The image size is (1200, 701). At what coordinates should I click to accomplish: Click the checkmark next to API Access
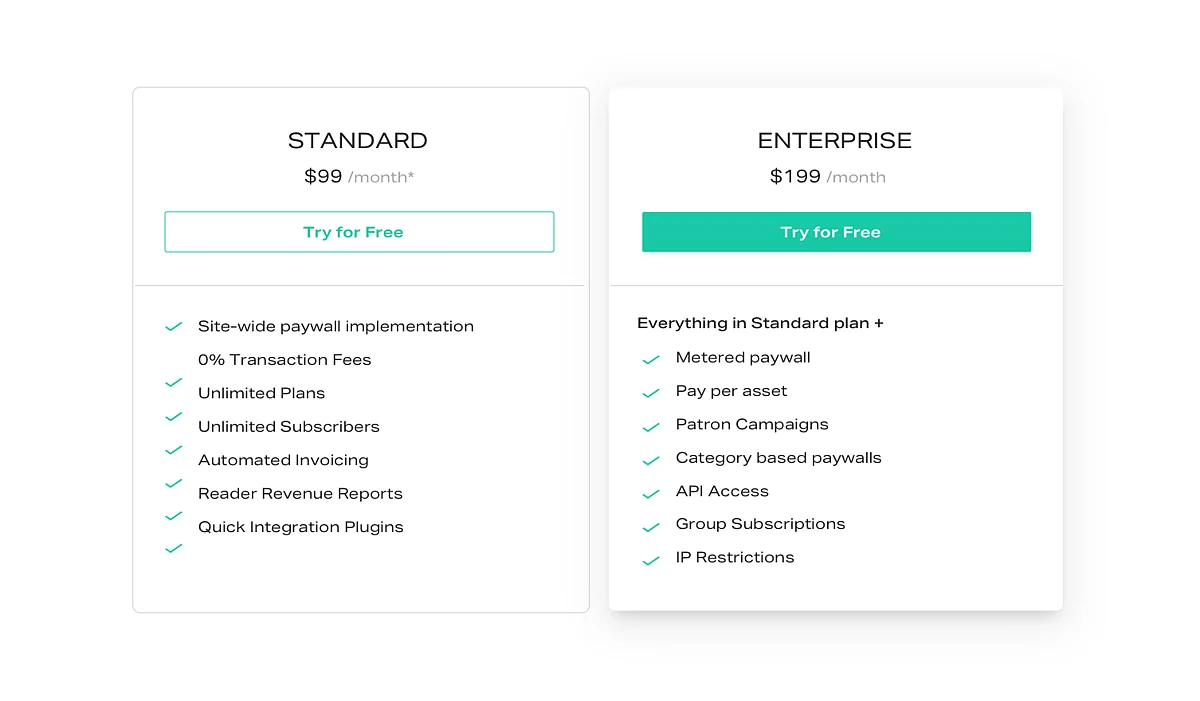pos(651,494)
